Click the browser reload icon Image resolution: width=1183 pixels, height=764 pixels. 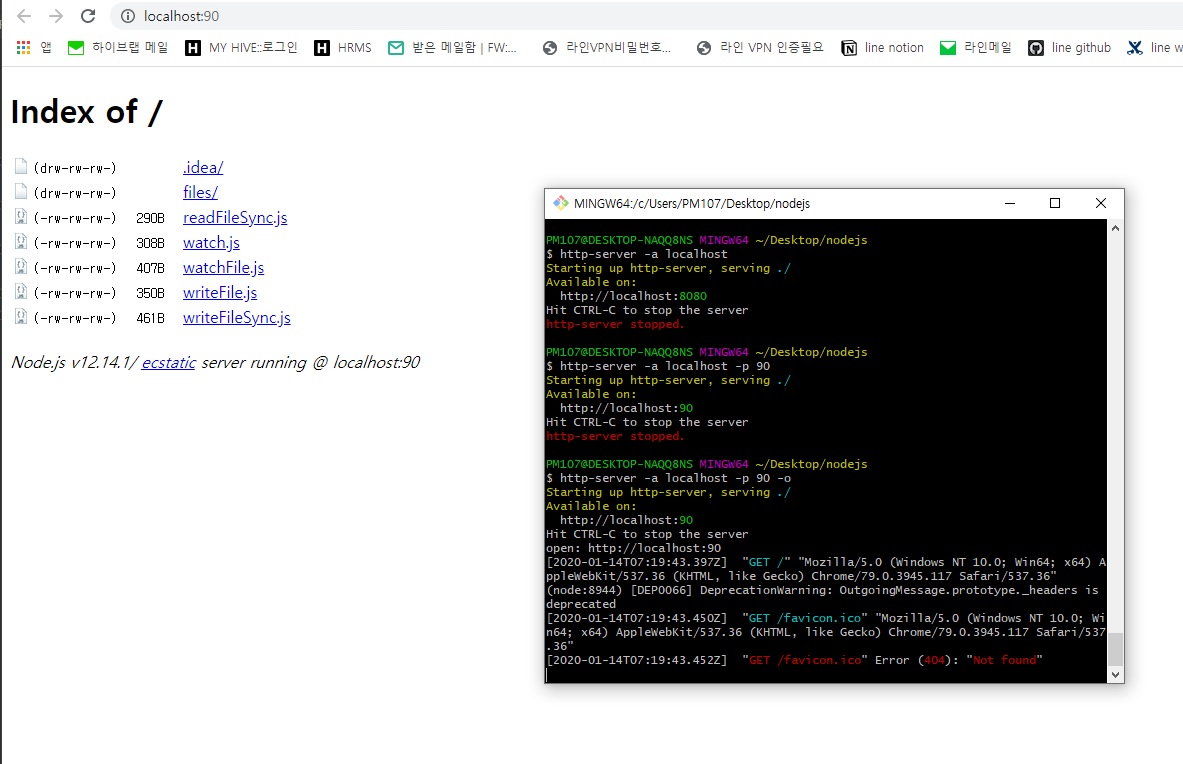point(88,16)
